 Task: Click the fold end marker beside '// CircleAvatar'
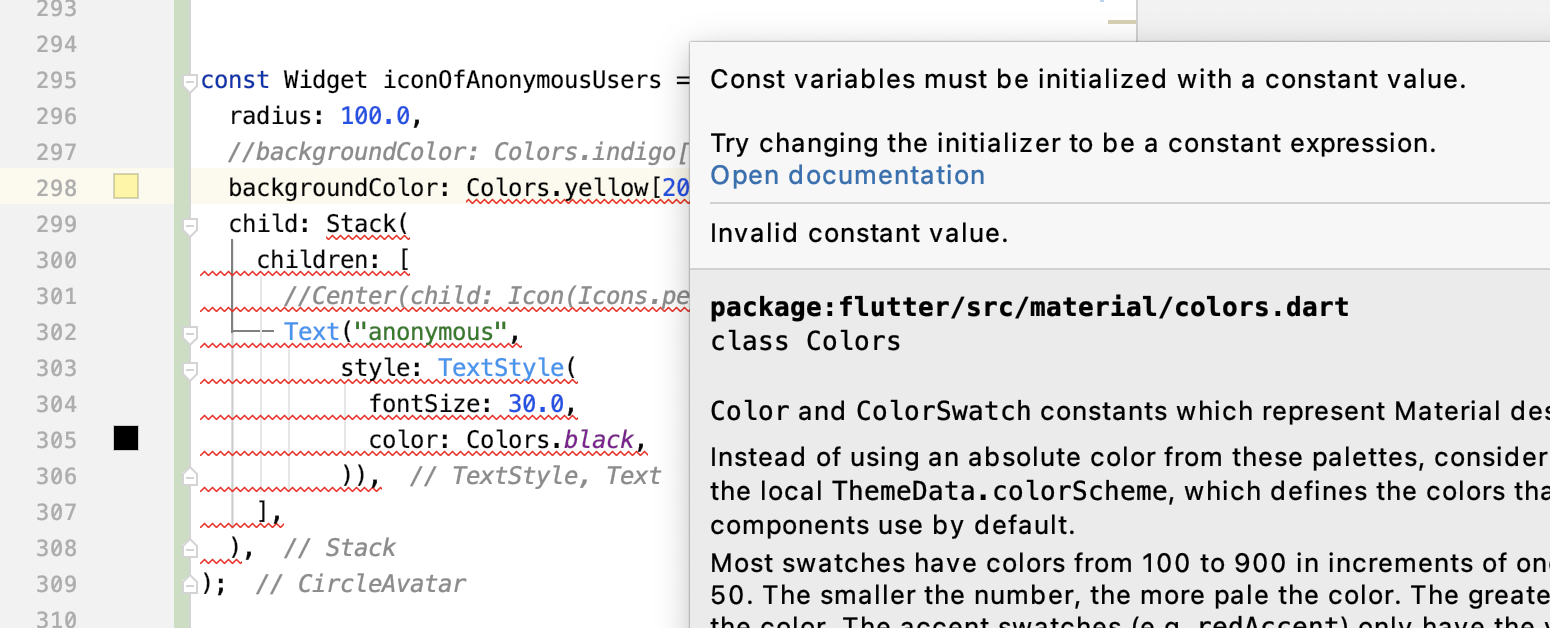[x=190, y=585]
